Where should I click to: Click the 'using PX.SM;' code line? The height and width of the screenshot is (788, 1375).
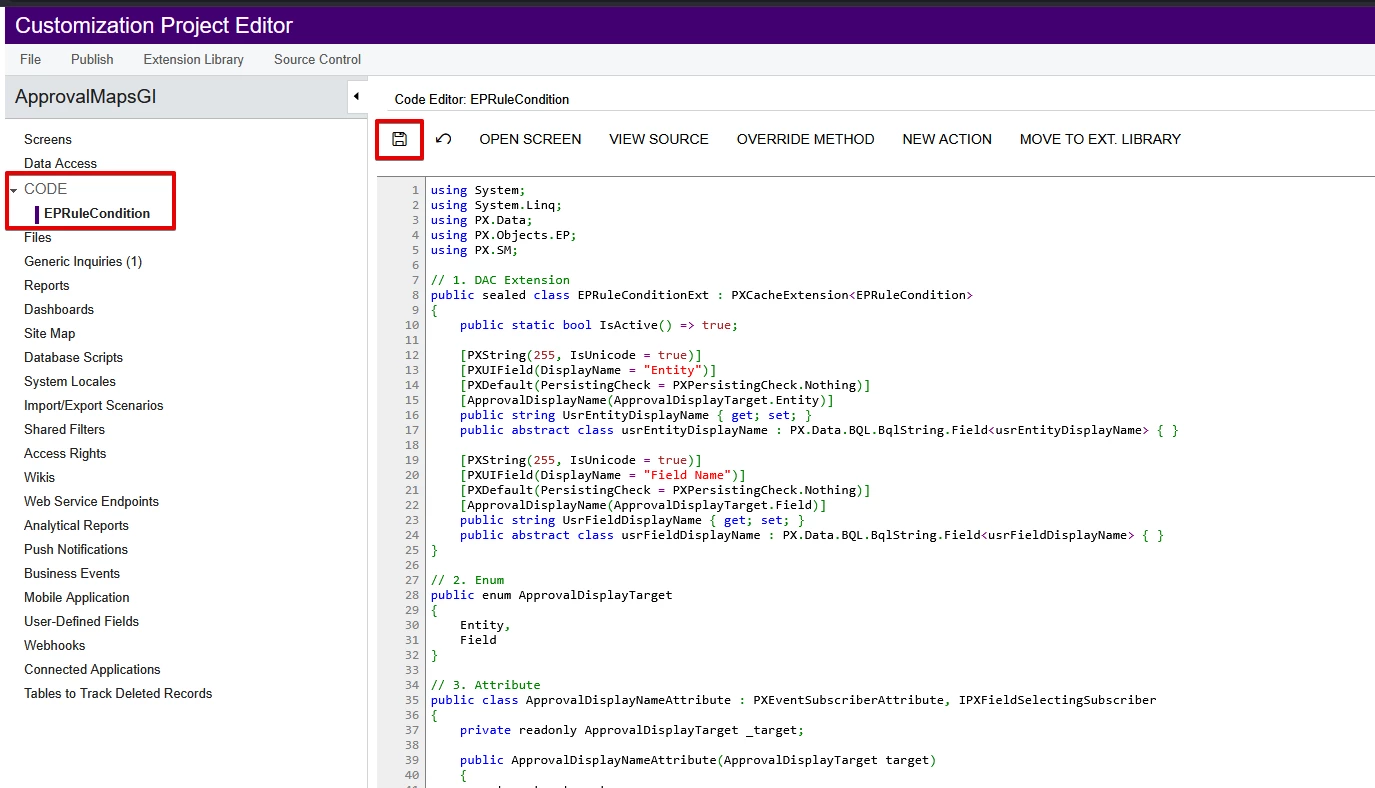click(x=474, y=250)
